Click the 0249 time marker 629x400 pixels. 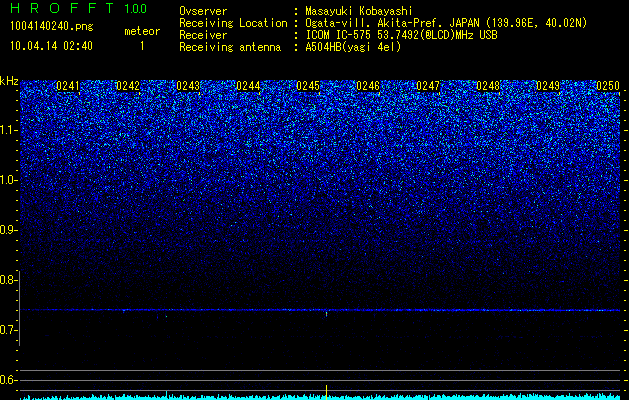coord(548,86)
